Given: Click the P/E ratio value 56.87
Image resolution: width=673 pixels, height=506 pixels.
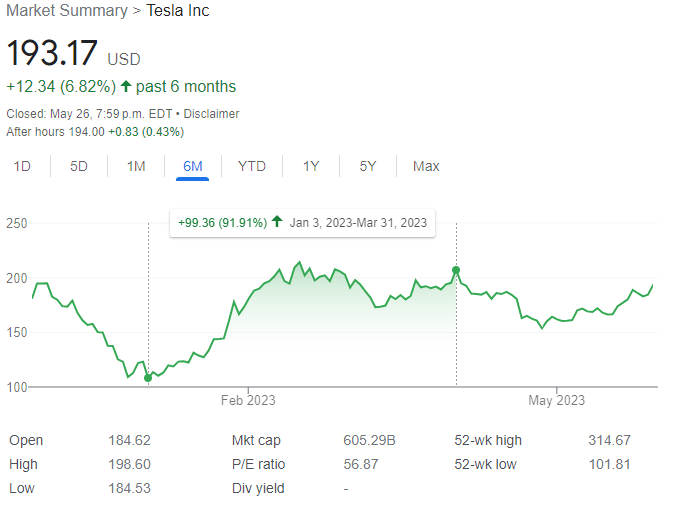Looking at the screenshot, I should tap(361, 464).
